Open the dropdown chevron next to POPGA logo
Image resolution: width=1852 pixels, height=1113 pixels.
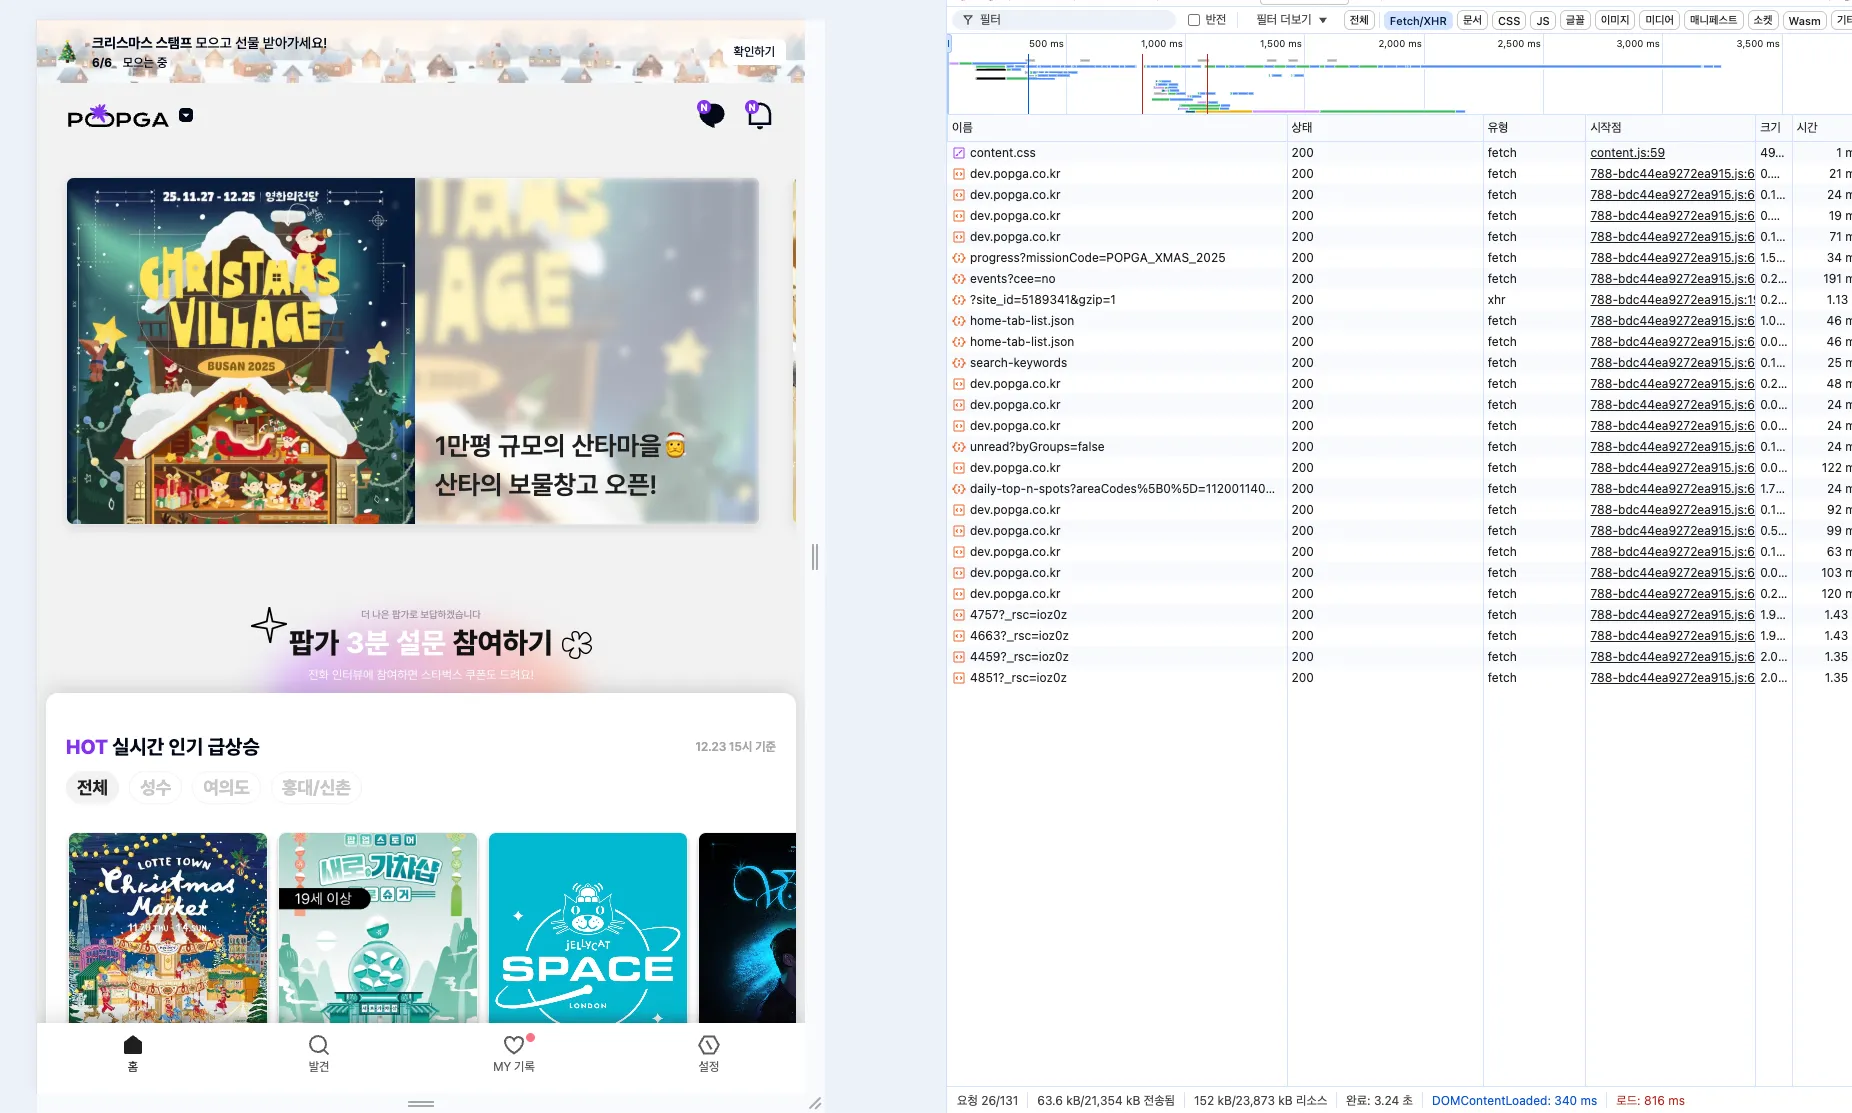point(186,114)
